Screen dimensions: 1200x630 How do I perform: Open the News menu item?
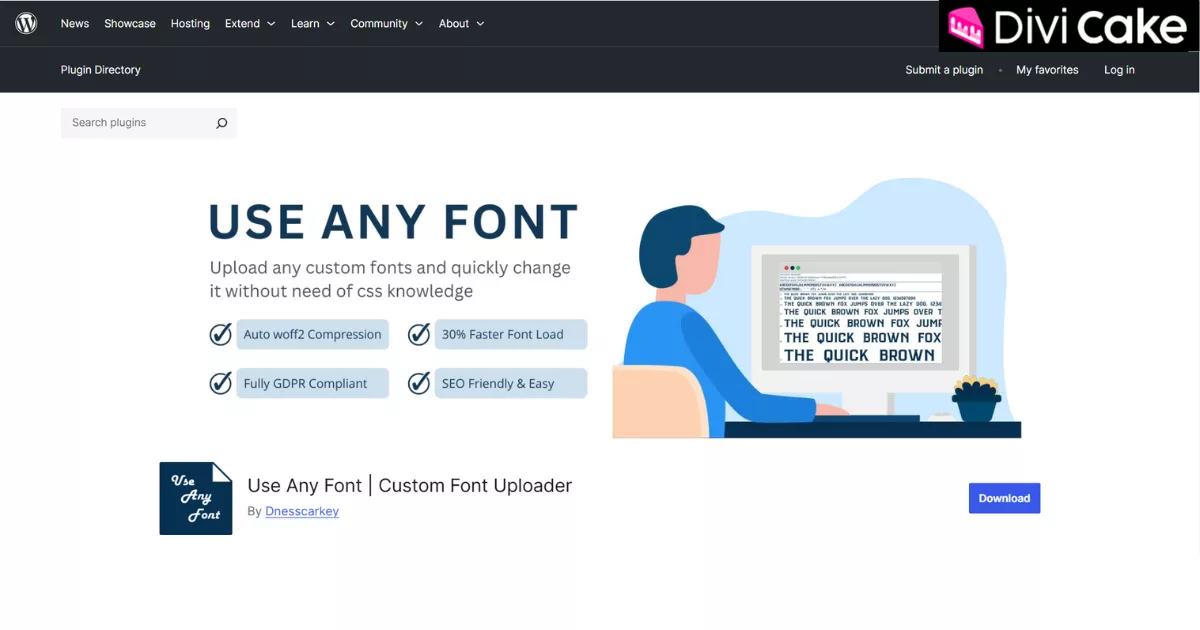(x=75, y=23)
